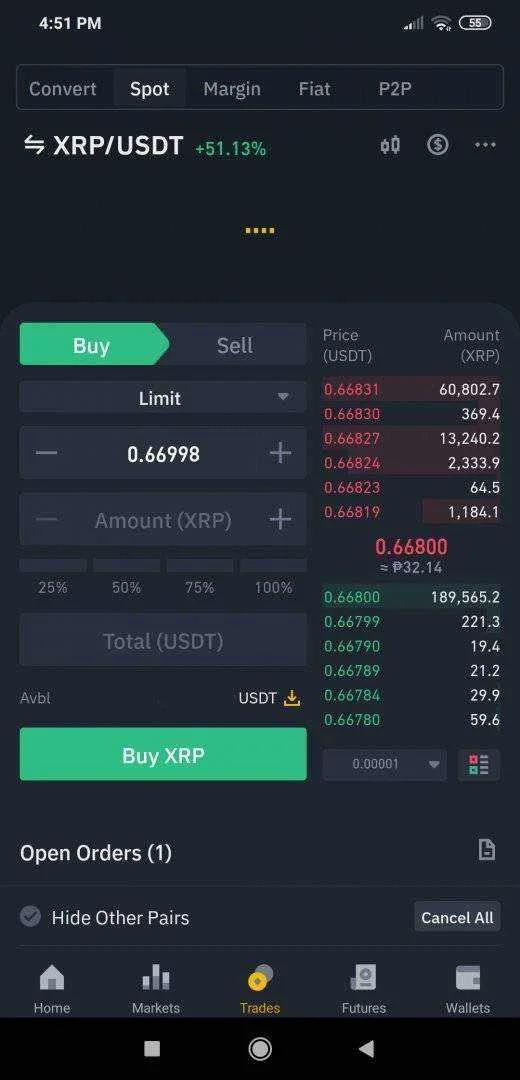Screen dimensions: 520x1080
Task: Go to the Wallets tab icon
Action: [468, 979]
